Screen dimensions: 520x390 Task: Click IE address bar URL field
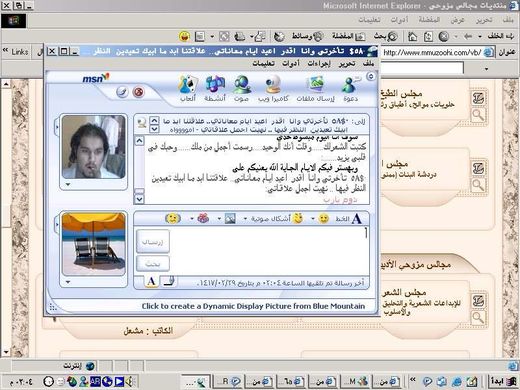pos(432,52)
